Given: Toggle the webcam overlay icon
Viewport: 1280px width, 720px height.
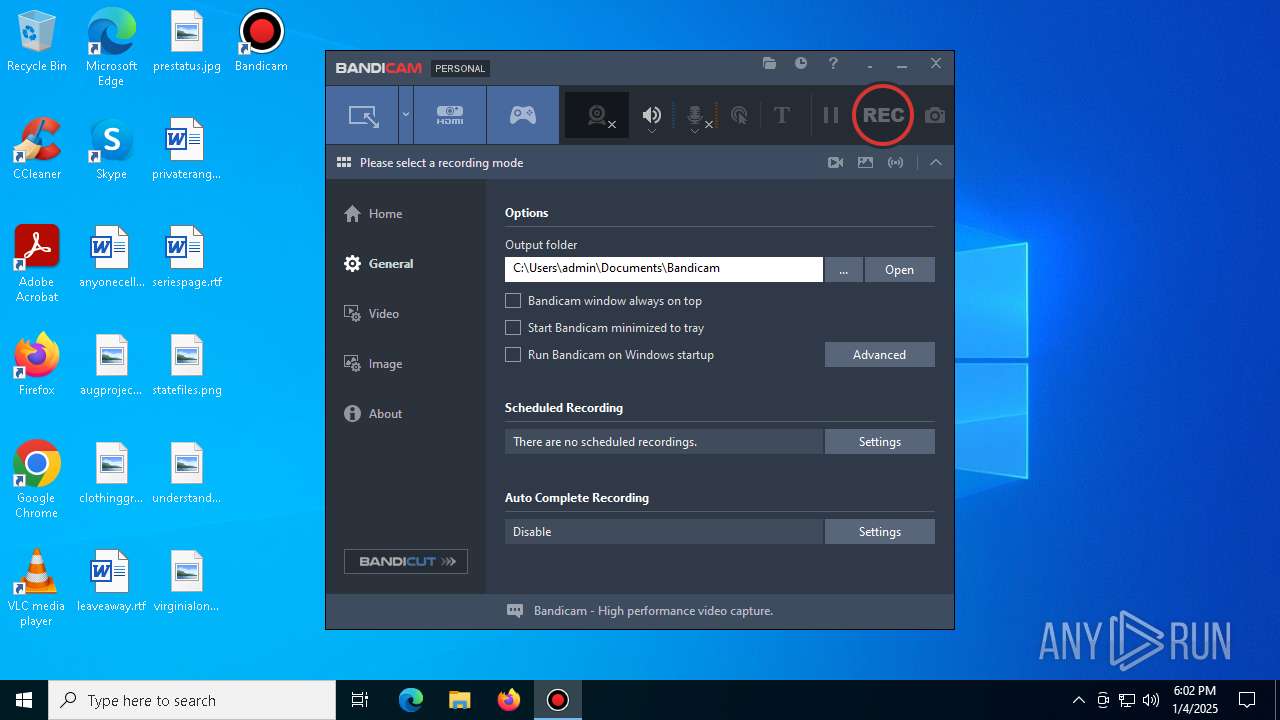Looking at the screenshot, I should (598, 116).
